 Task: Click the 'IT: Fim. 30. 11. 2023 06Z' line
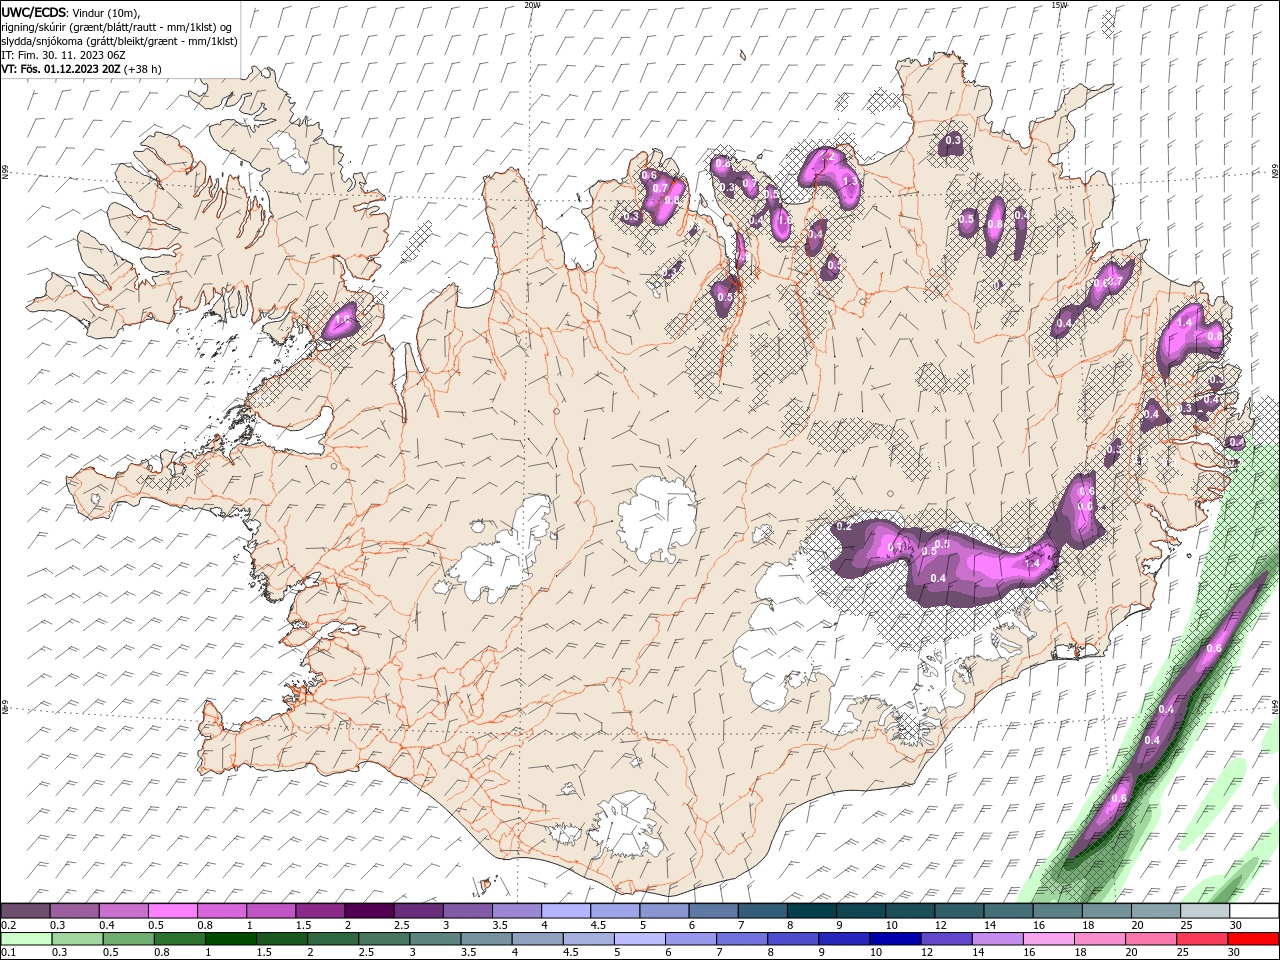click(x=62, y=55)
